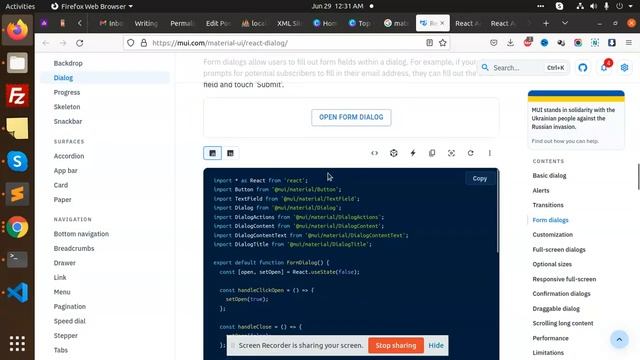Click the OPEN FORM DIALOG button

[x=351, y=117]
